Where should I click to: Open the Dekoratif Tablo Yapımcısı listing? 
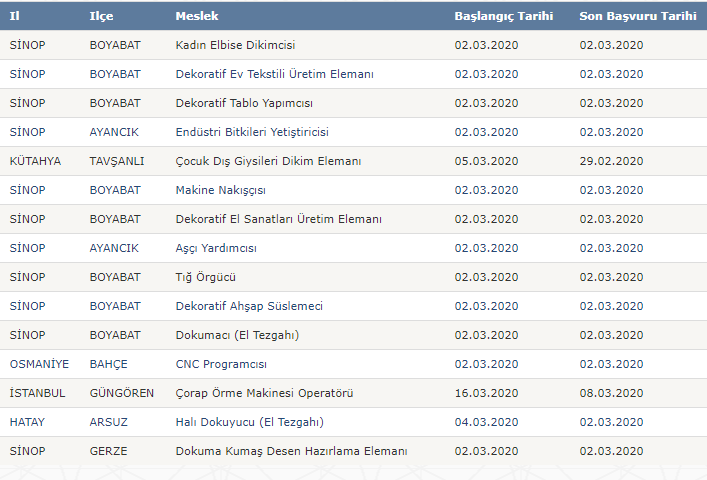[244, 103]
